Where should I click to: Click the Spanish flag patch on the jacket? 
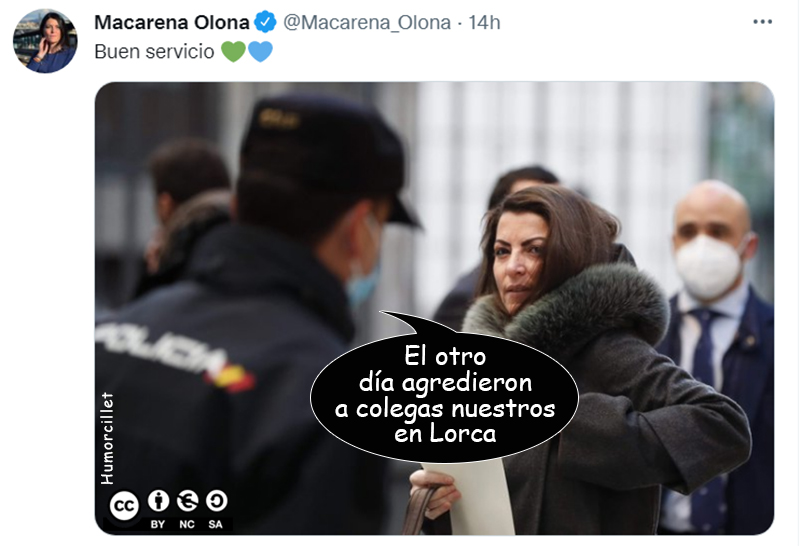230,378
